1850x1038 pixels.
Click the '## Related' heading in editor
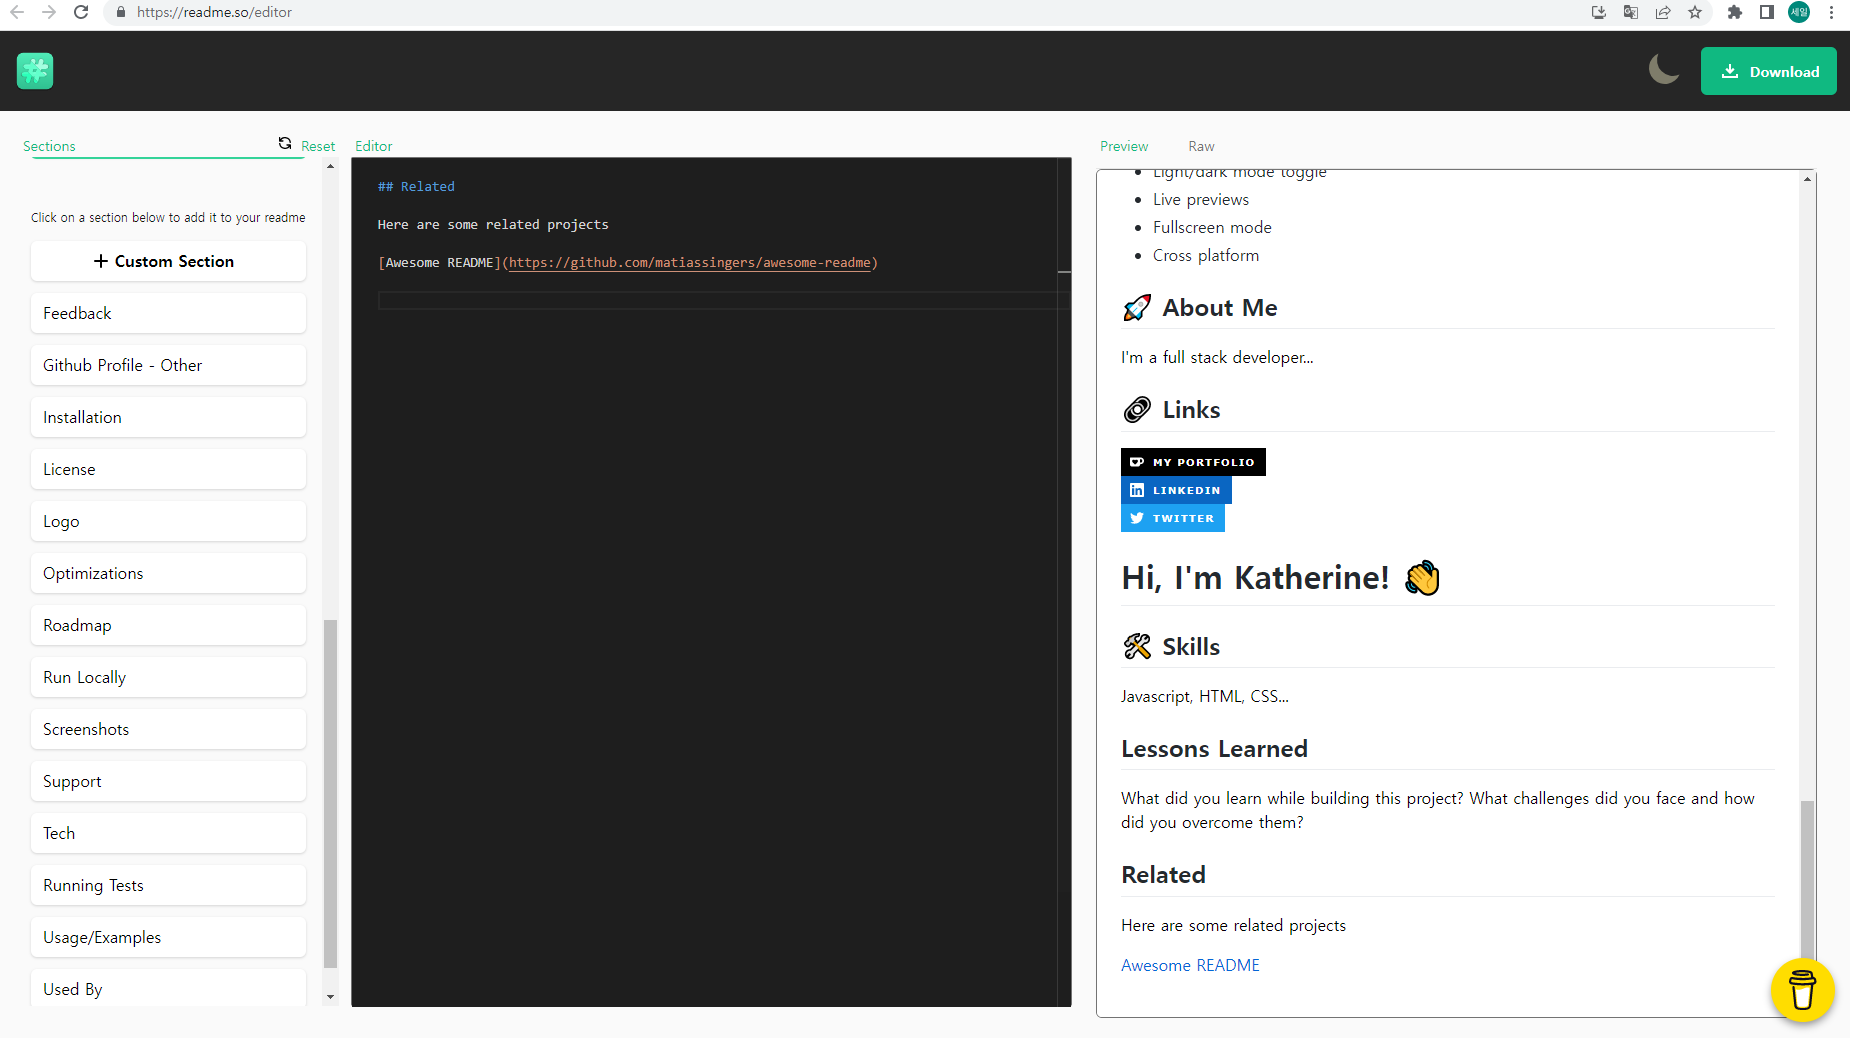(x=416, y=187)
